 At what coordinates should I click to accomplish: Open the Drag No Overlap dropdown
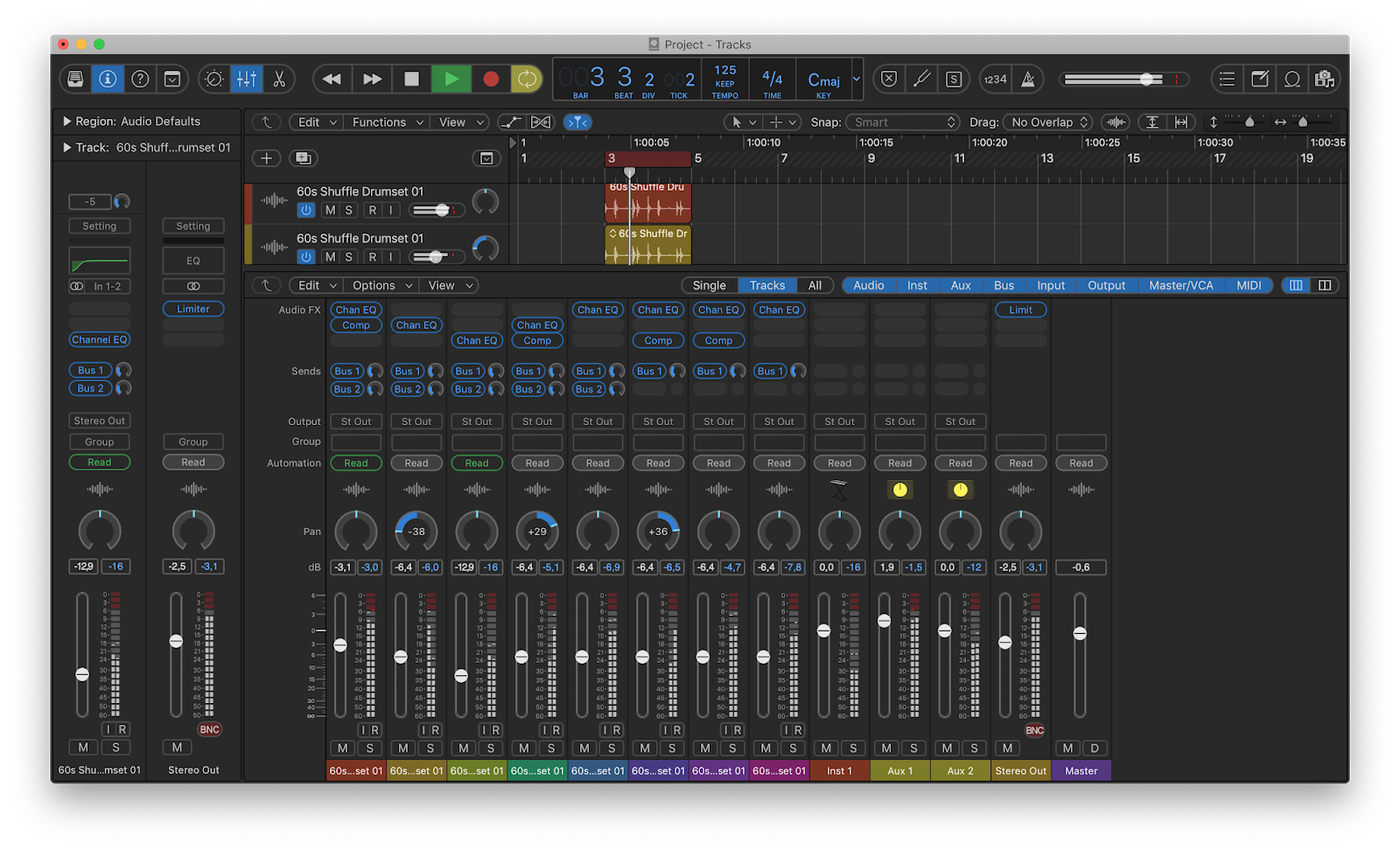tap(1049, 122)
